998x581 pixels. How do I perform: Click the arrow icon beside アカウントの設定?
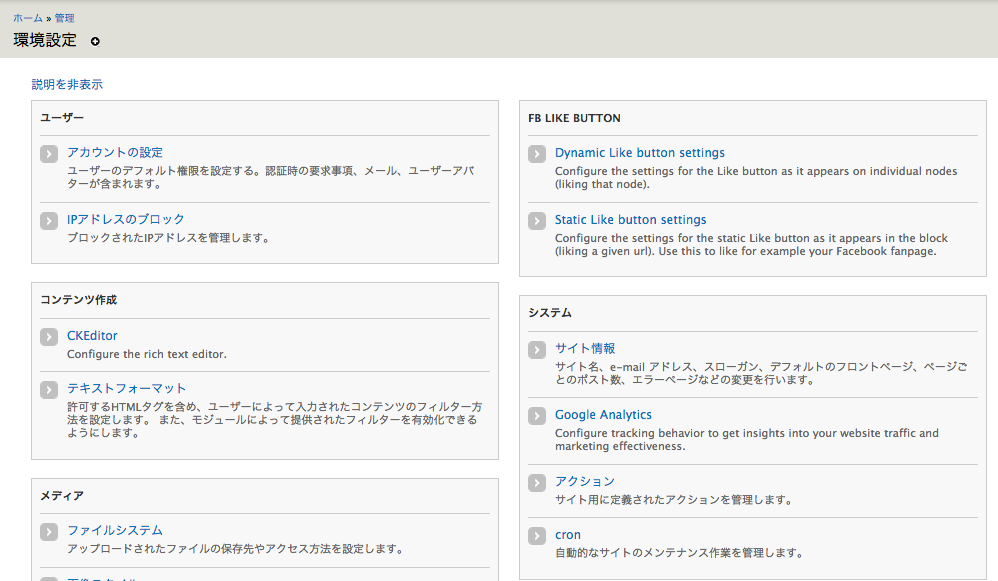pos(49,154)
